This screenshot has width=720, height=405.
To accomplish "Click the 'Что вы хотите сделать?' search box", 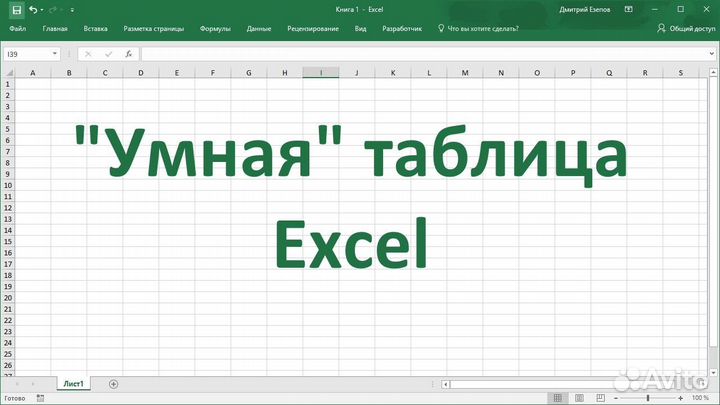I will point(478,28).
